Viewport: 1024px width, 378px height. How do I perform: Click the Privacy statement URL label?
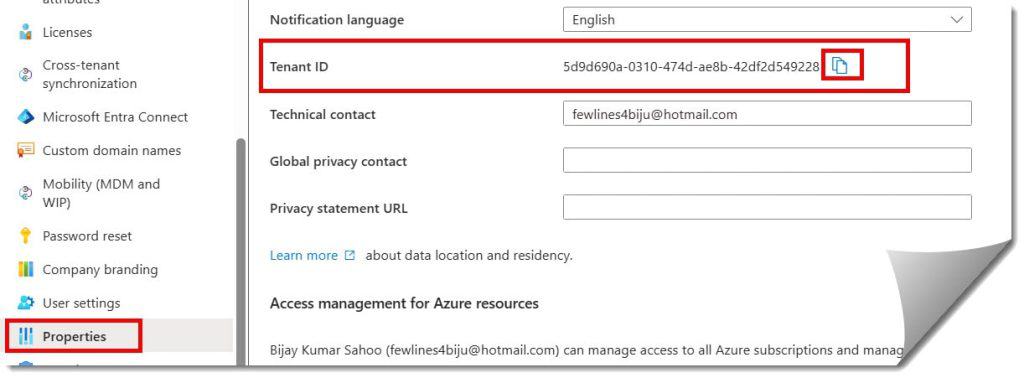[338, 208]
